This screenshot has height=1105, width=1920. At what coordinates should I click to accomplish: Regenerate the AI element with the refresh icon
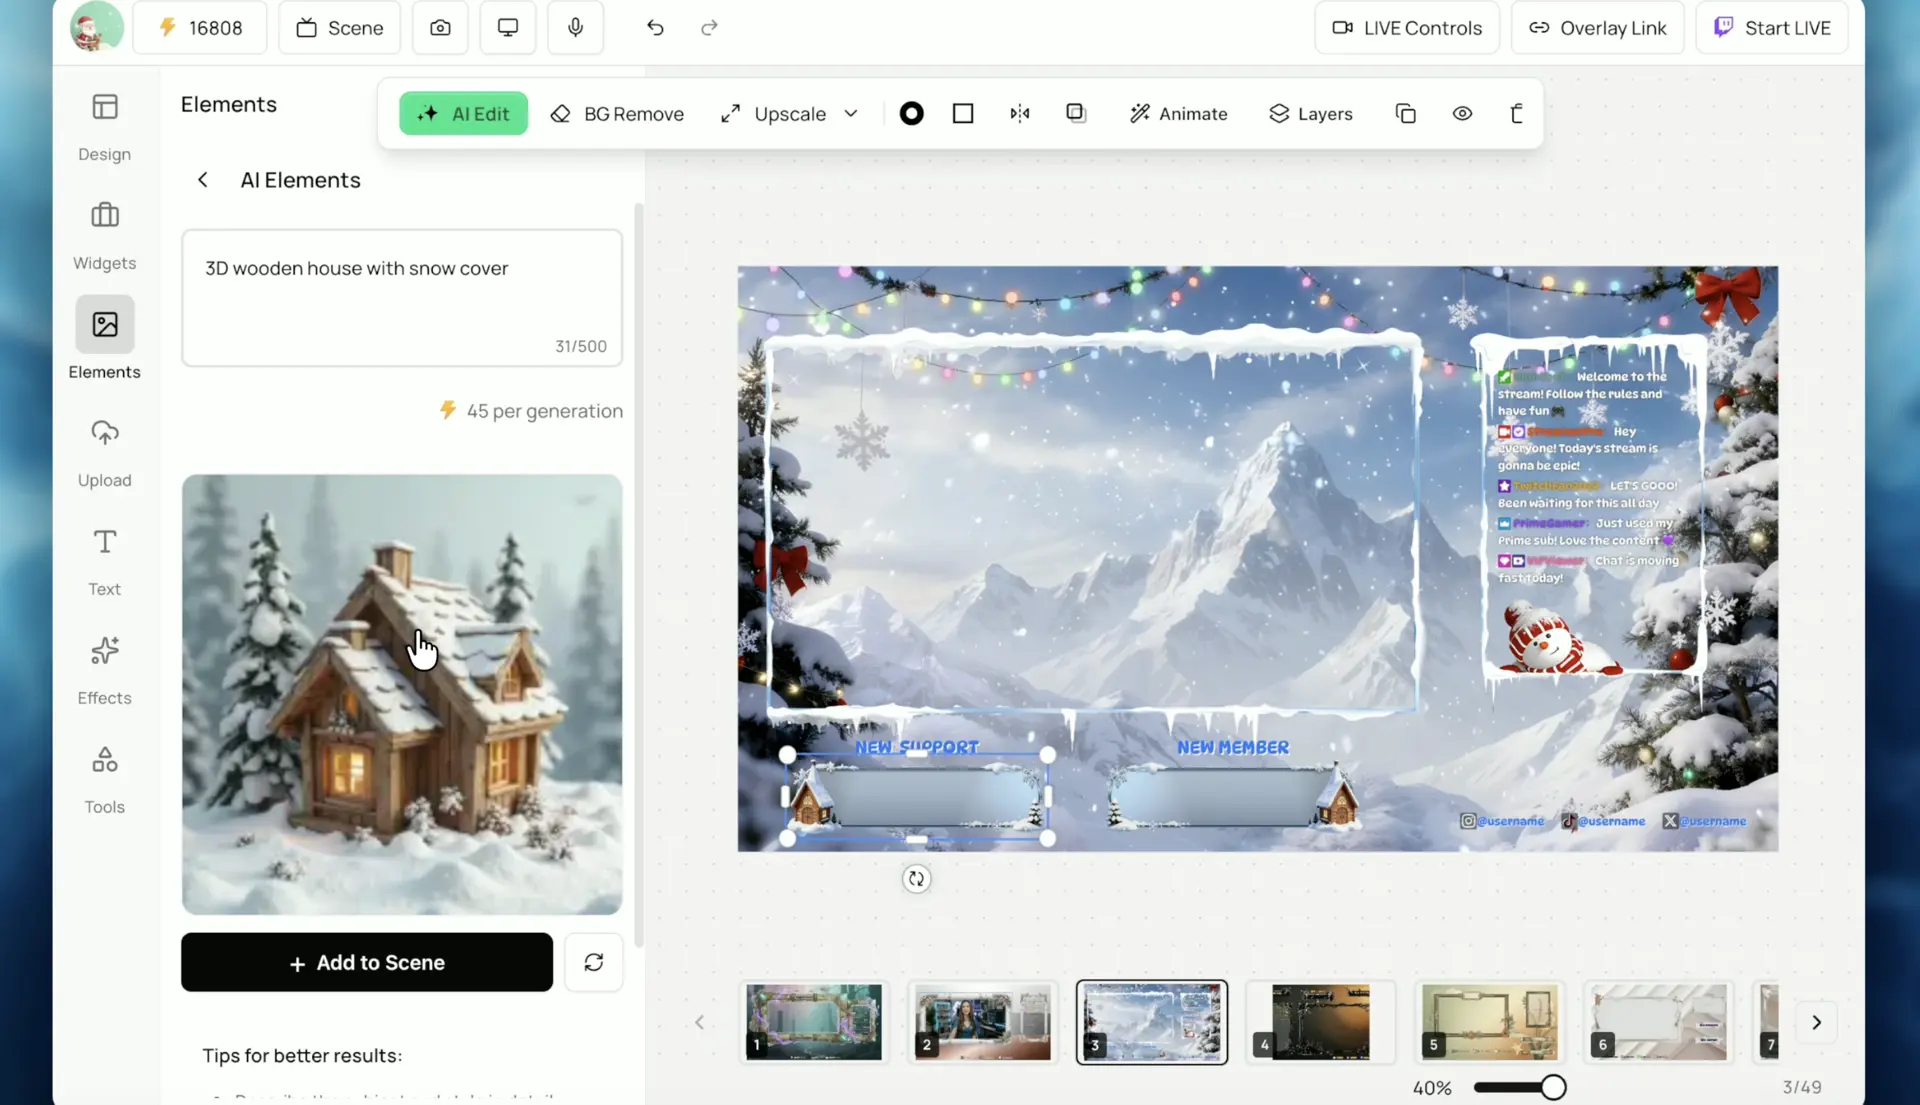tap(593, 962)
